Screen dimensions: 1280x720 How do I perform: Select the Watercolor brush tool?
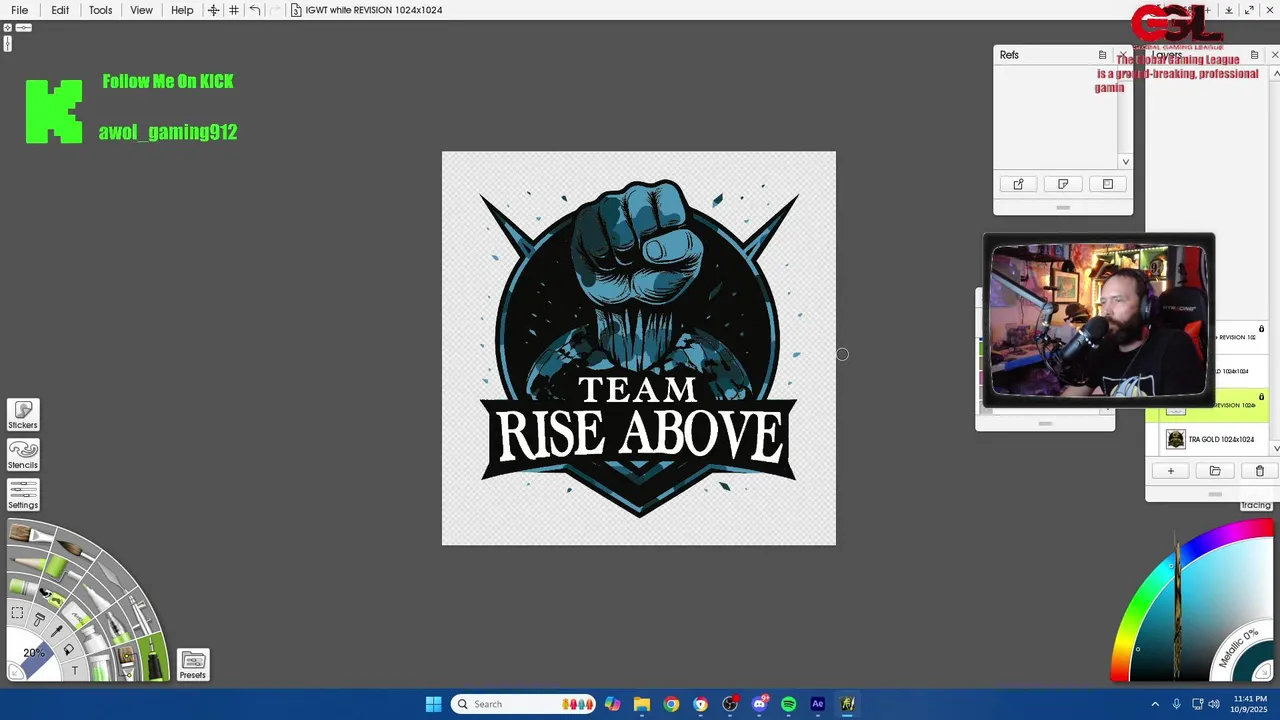click(75, 549)
